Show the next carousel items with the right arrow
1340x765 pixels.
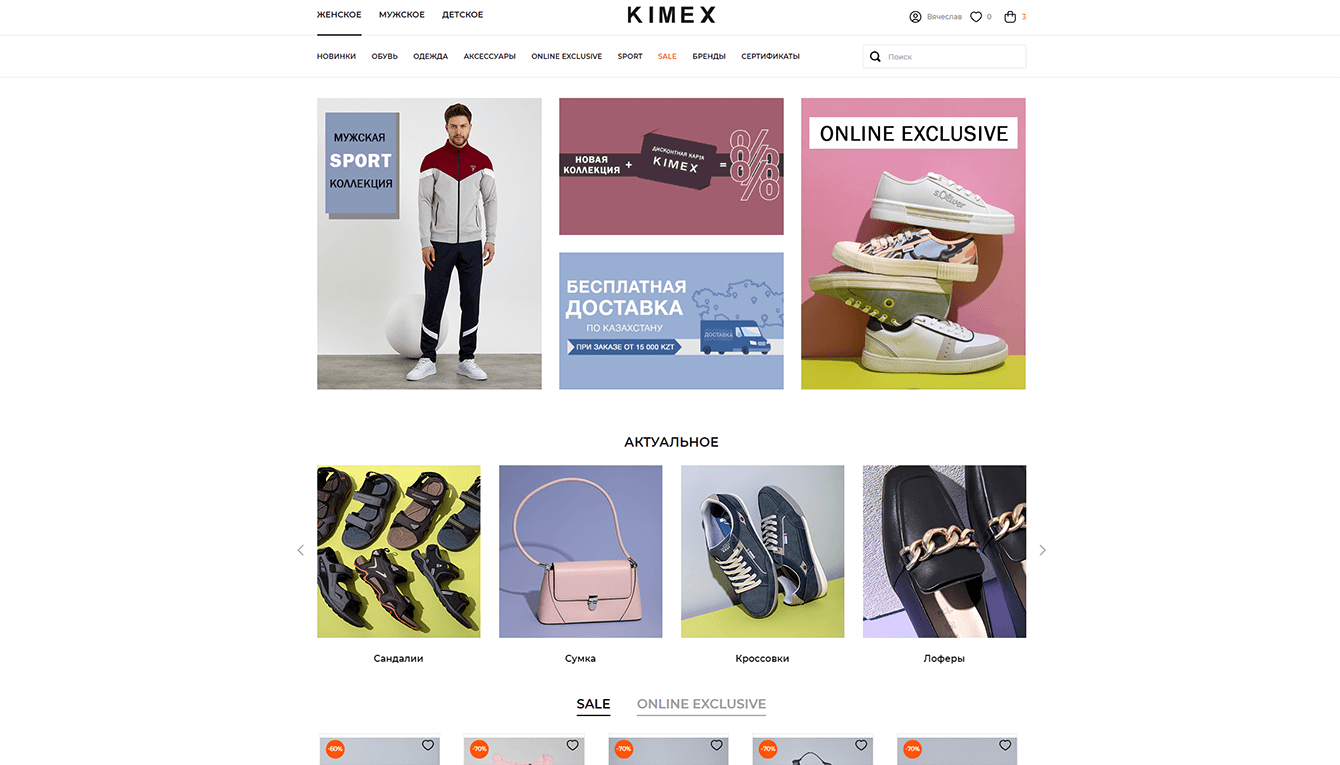1042,550
